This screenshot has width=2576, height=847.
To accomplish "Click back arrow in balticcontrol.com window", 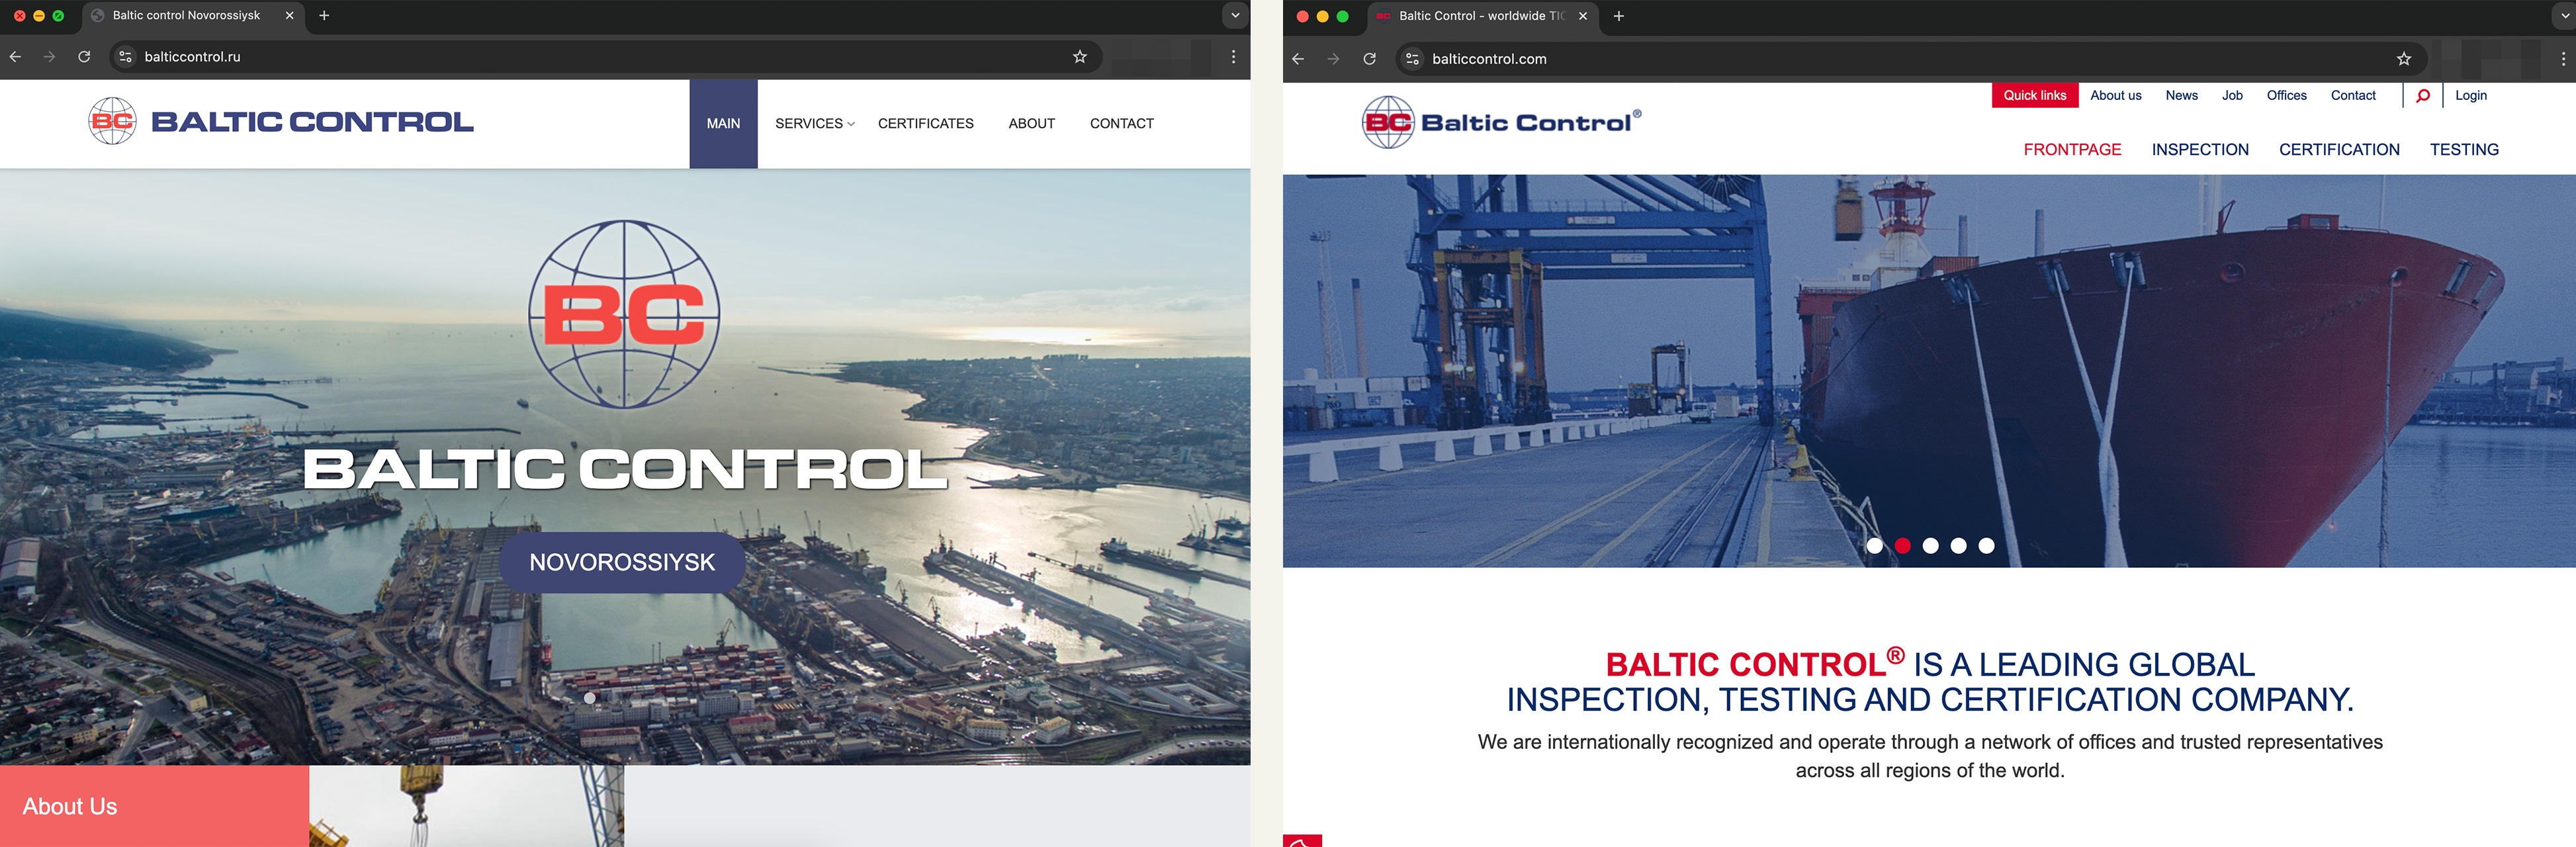I will tap(1298, 59).
